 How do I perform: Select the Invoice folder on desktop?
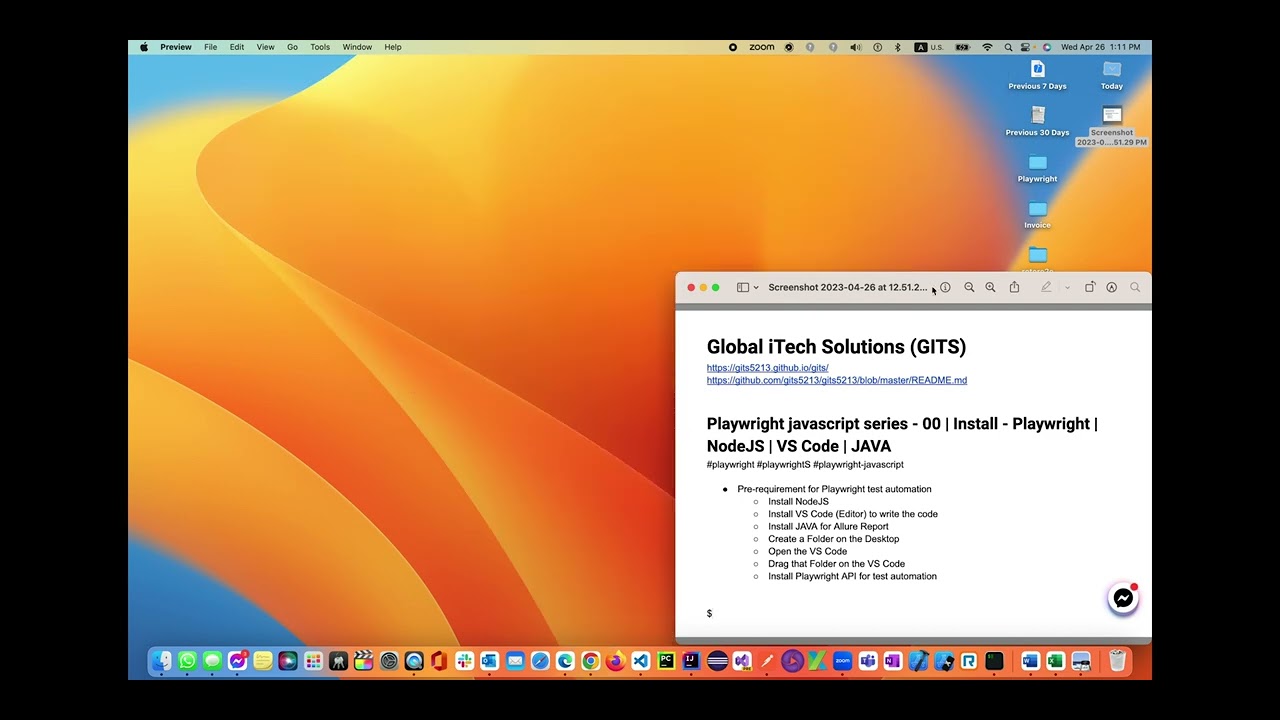coord(1037,213)
